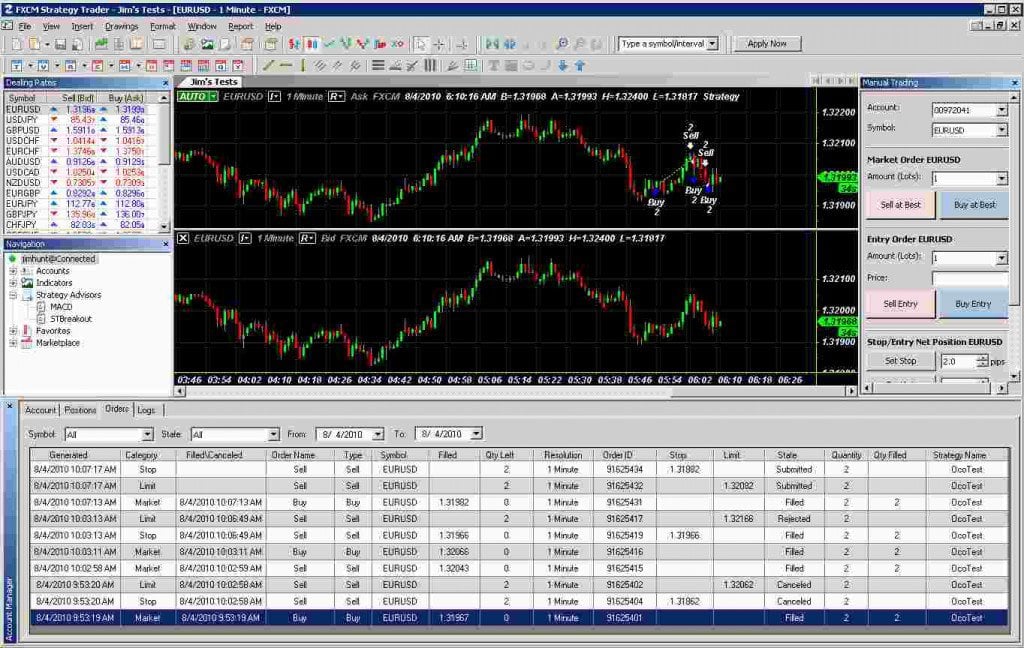Activate the arrow pointer cursor tool
This screenshot has width=1024, height=648.
[421, 44]
